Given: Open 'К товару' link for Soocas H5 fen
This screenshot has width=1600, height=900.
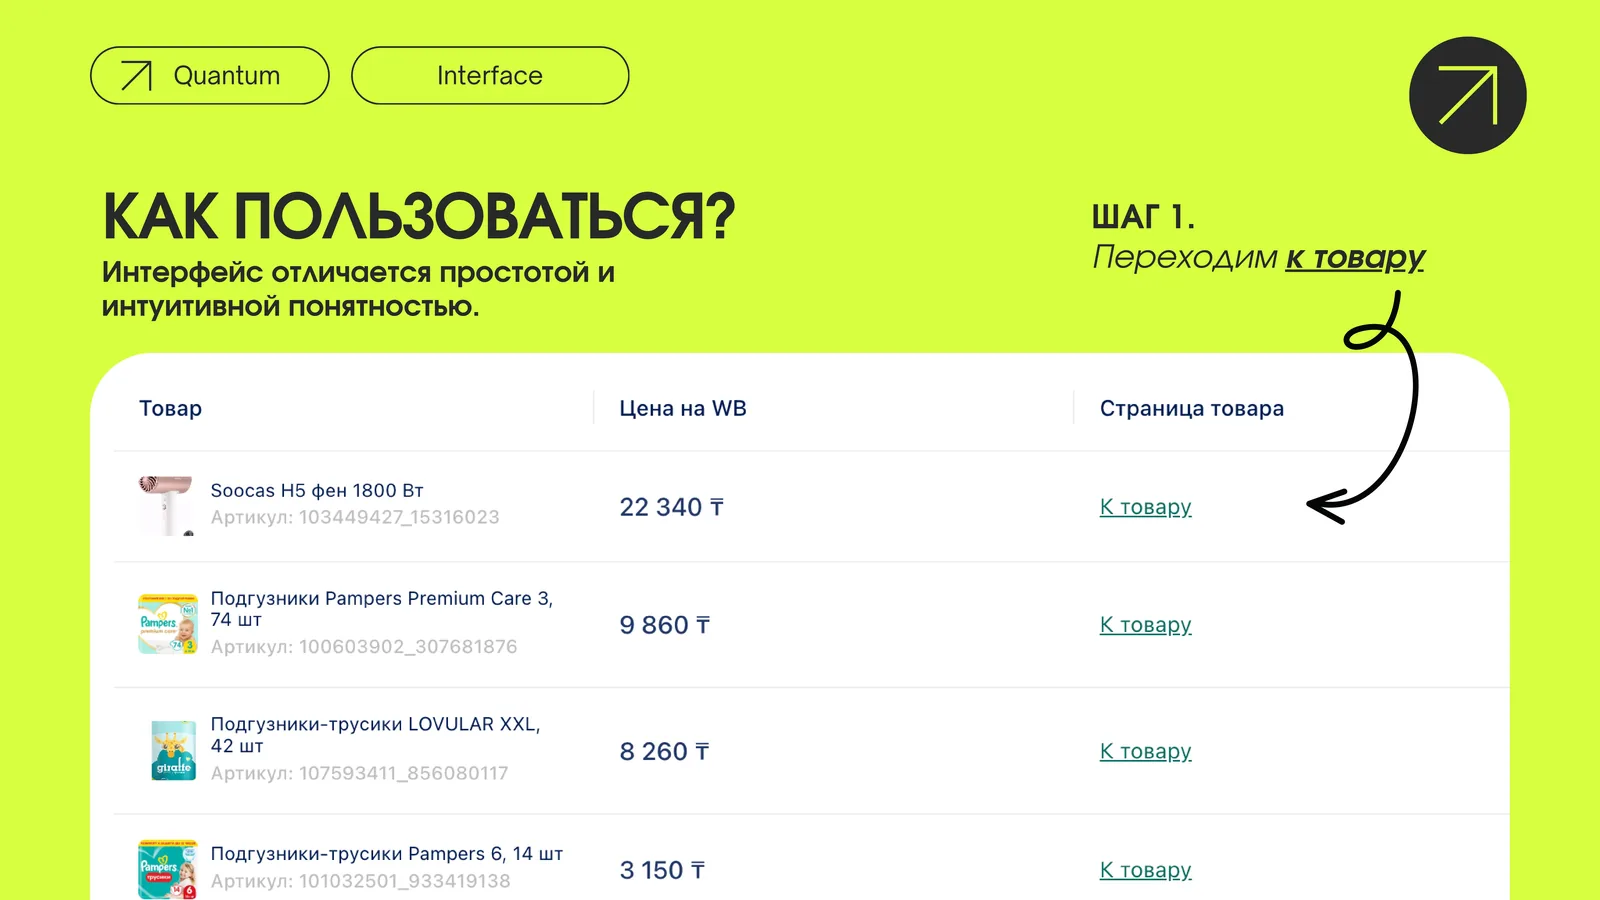Looking at the screenshot, I should tap(1145, 507).
